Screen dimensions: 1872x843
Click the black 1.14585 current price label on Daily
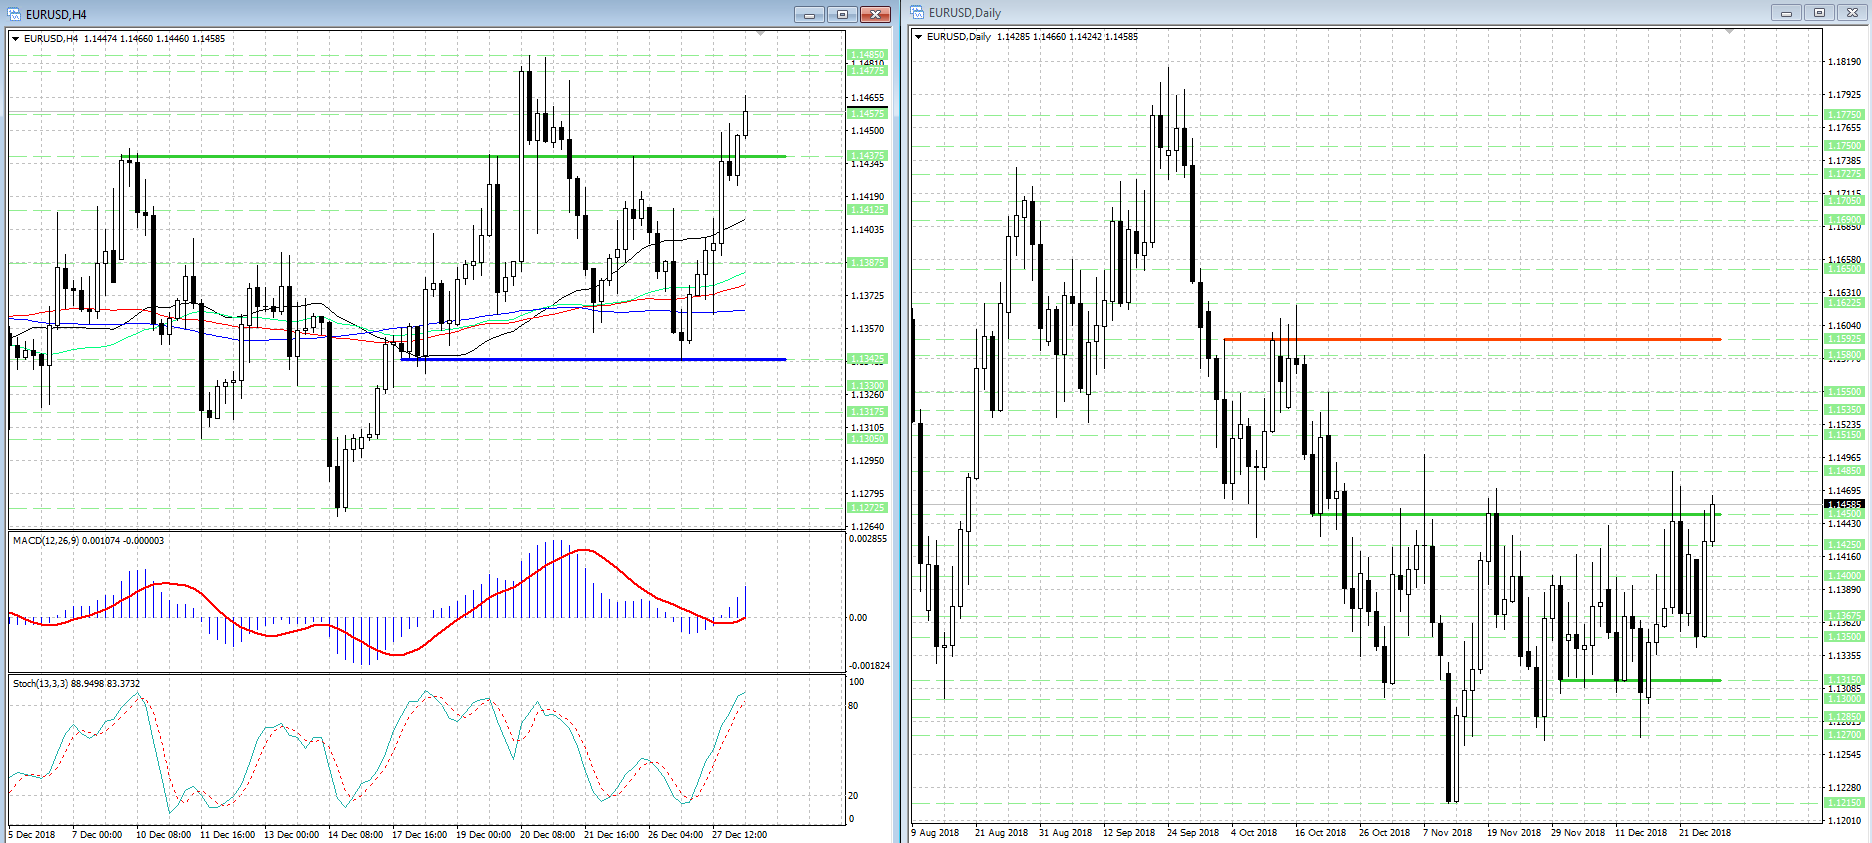[1845, 505]
